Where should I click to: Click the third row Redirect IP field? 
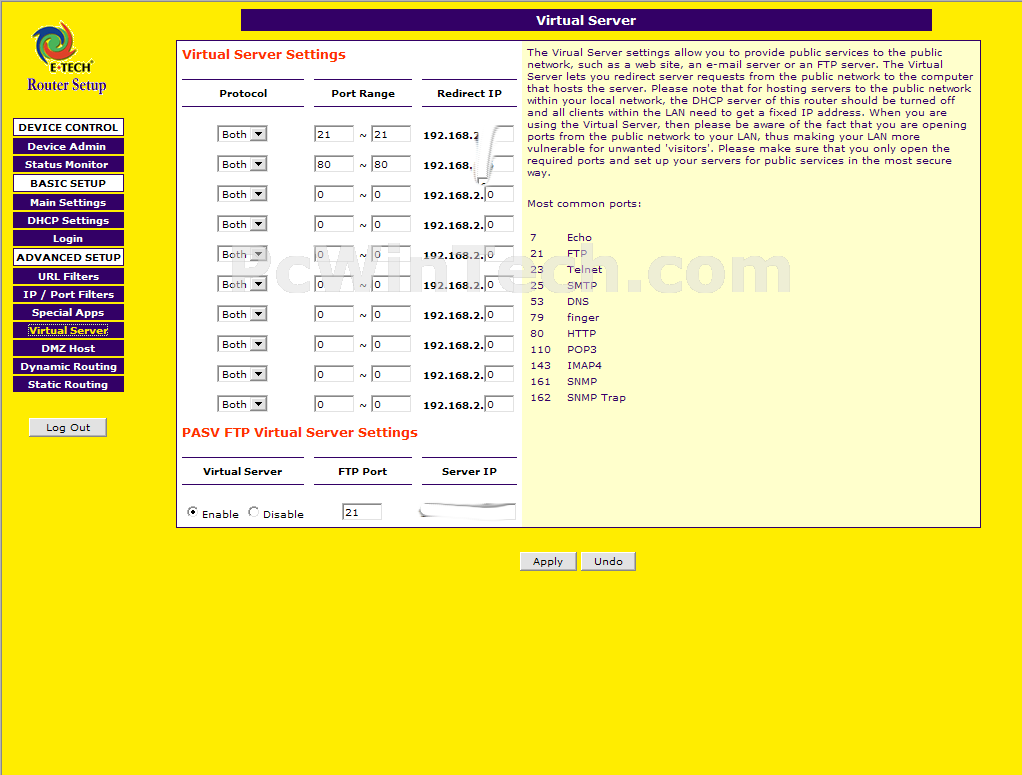pos(499,194)
